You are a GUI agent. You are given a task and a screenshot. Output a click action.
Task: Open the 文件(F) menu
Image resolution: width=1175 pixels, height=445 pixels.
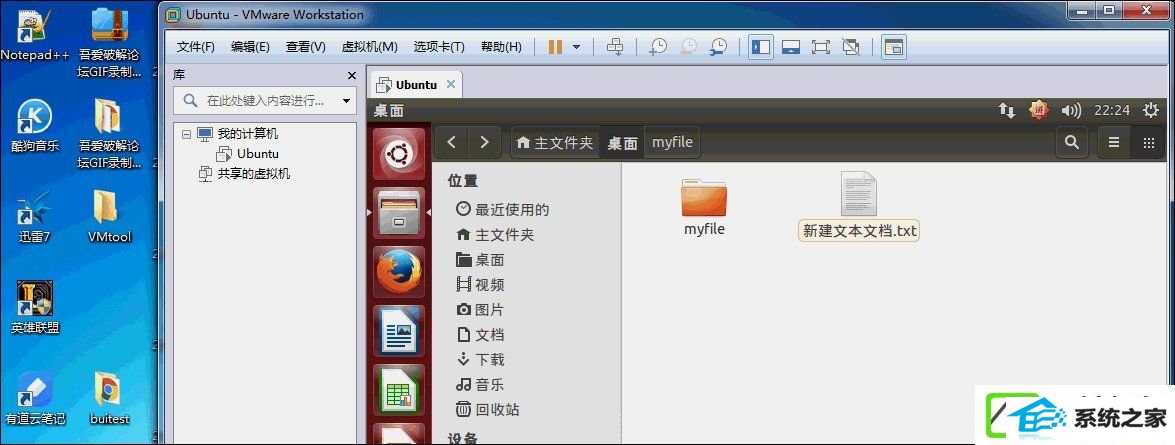[196, 46]
